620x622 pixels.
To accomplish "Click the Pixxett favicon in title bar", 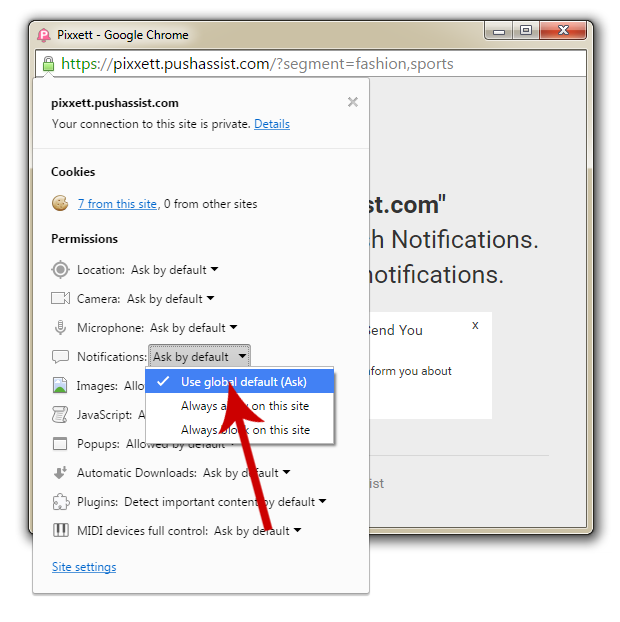I will (44, 35).
